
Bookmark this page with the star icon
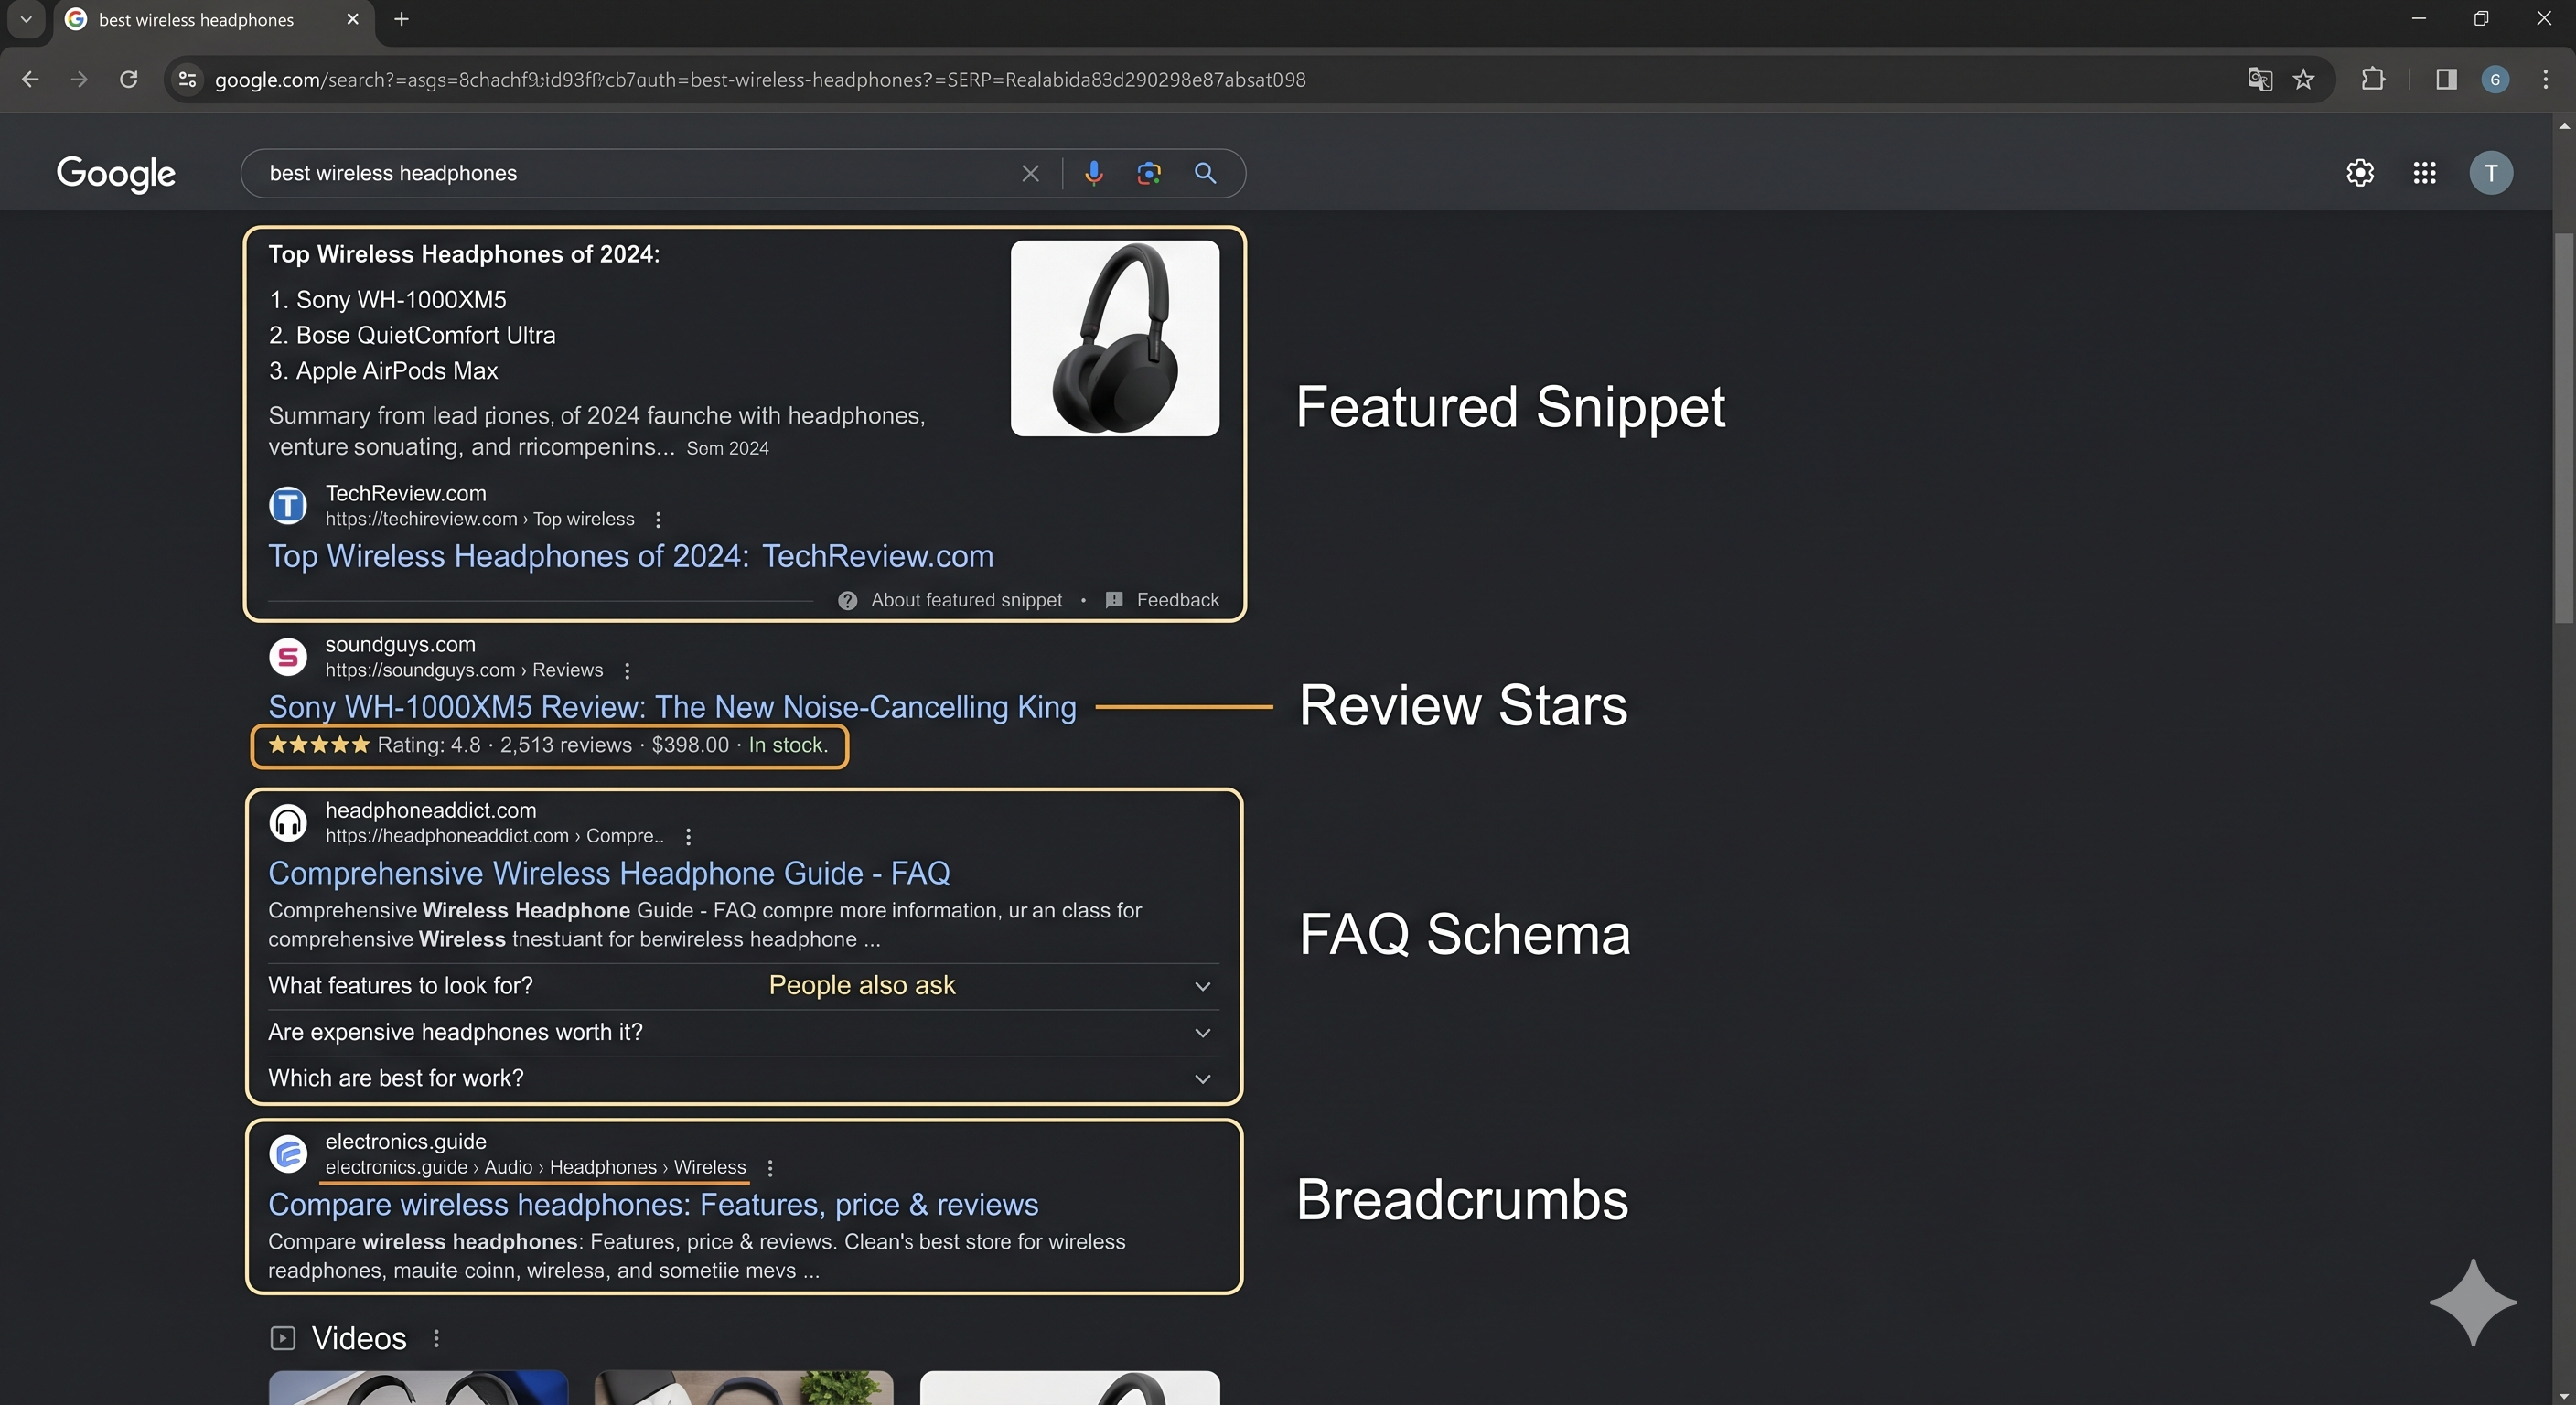click(x=2304, y=79)
